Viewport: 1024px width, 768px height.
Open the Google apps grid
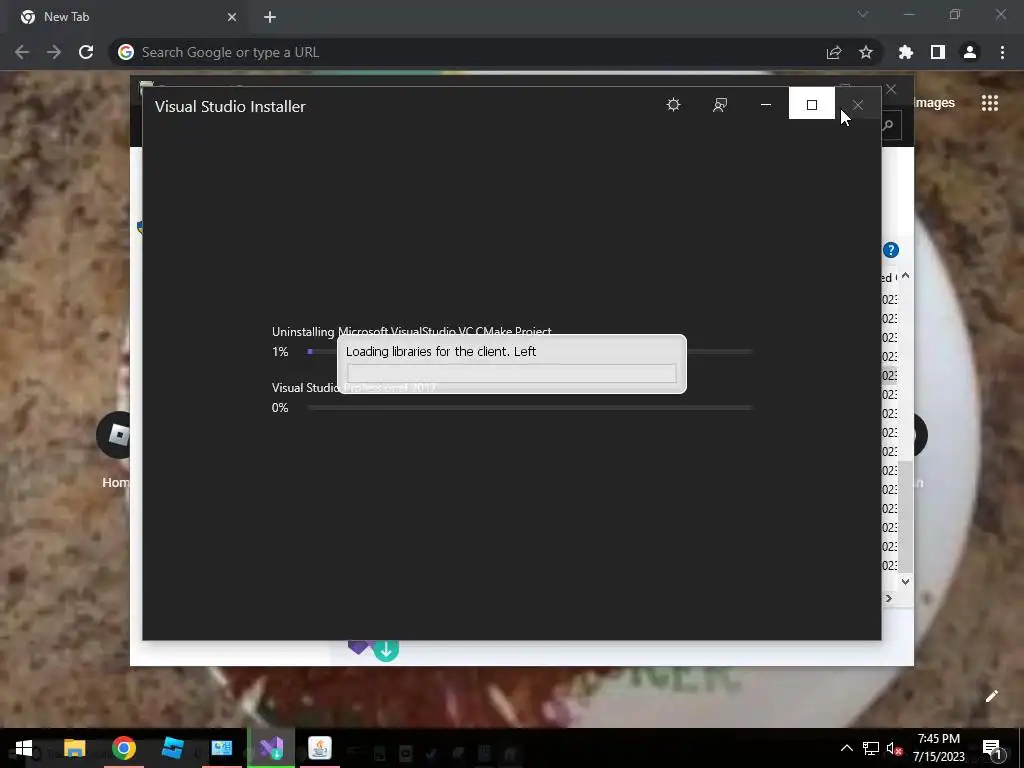(x=990, y=103)
